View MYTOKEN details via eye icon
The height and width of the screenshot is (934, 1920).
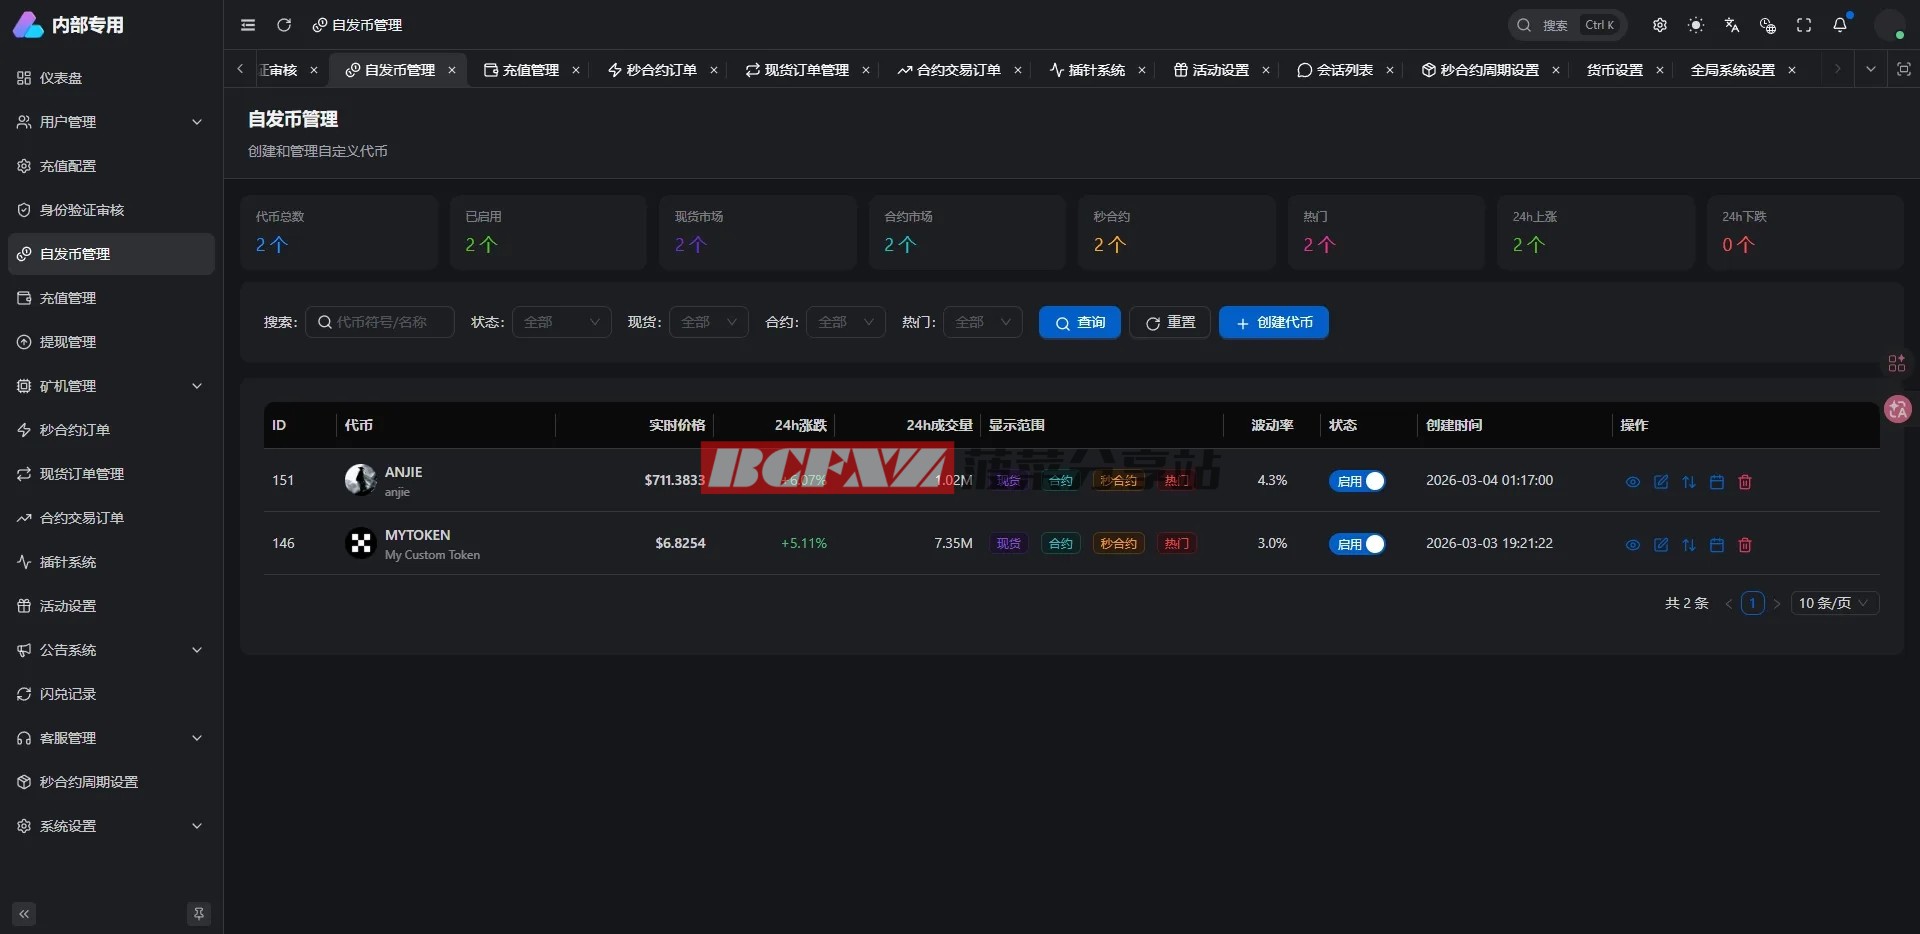click(x=1633, y=545)
